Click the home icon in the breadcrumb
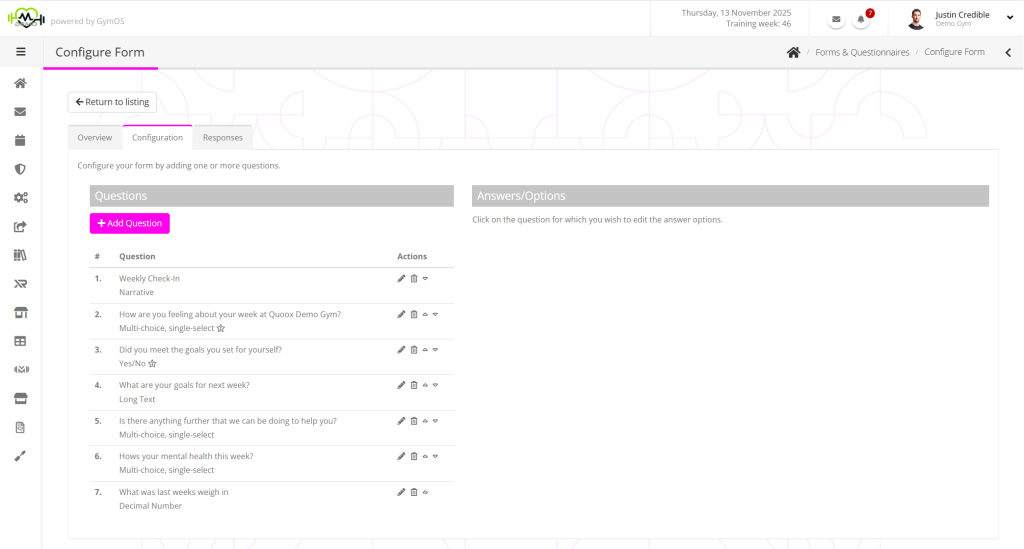 (x=793, y=52)
